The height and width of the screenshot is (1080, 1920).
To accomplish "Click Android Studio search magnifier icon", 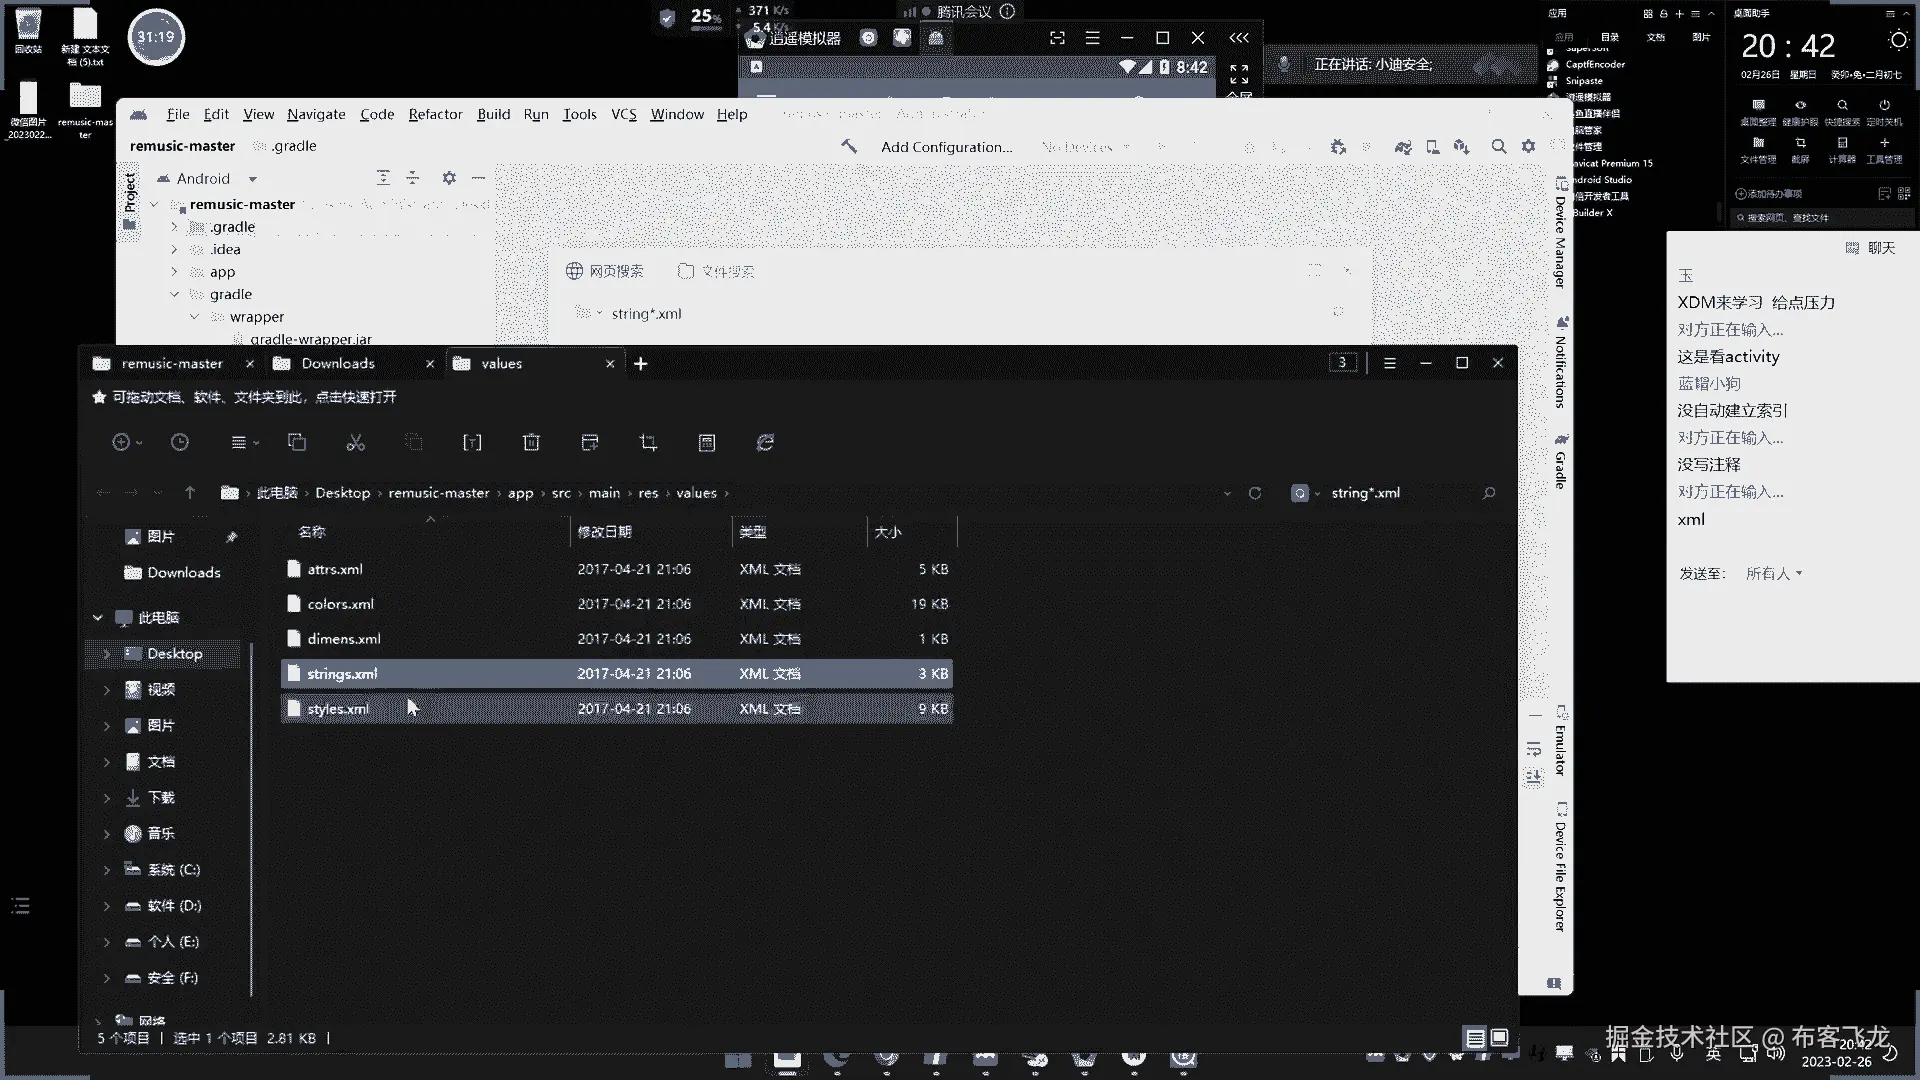I will [1498, 147].
